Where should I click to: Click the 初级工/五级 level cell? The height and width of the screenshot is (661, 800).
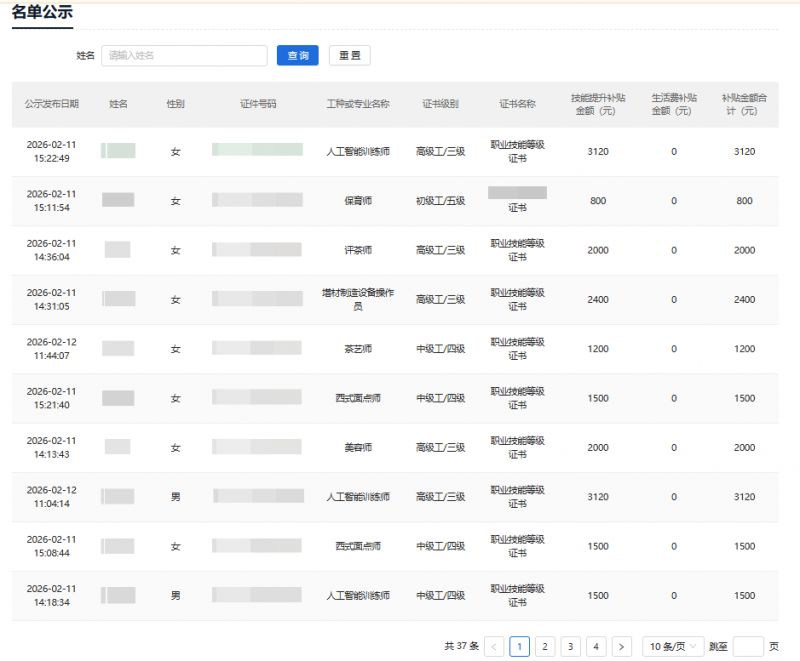(x=440, y=201)
